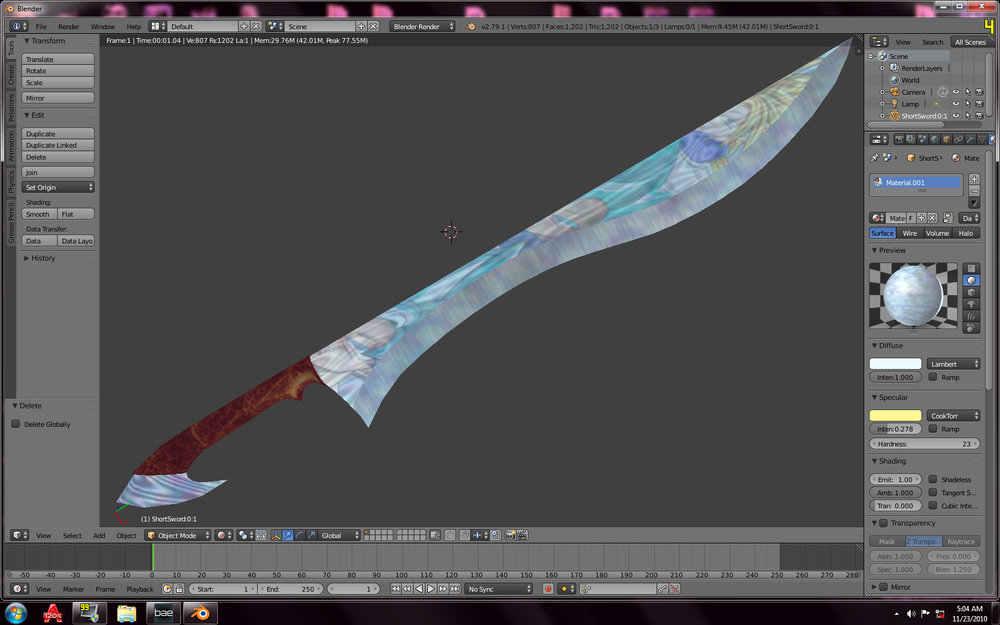Expand RenderLayers in outliner
Screen dimensions: 1000x625
point(883,68)
